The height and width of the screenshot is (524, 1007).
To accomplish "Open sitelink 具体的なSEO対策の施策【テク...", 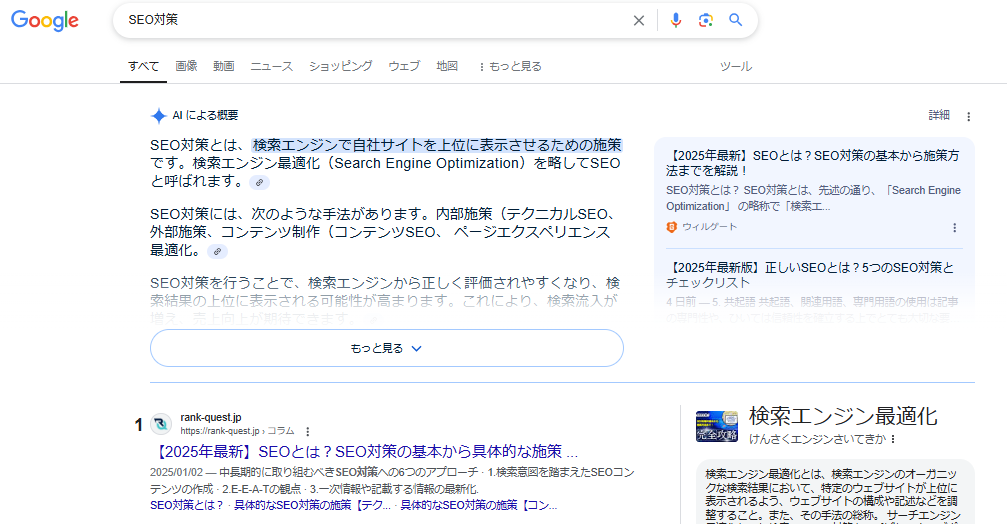I will (312, 505).
